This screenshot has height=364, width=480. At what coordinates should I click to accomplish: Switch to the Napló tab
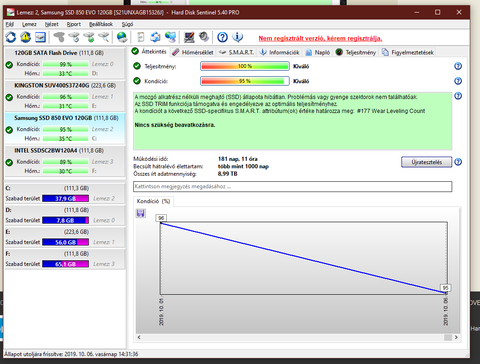pyautogui.click(x=318, y=52)
